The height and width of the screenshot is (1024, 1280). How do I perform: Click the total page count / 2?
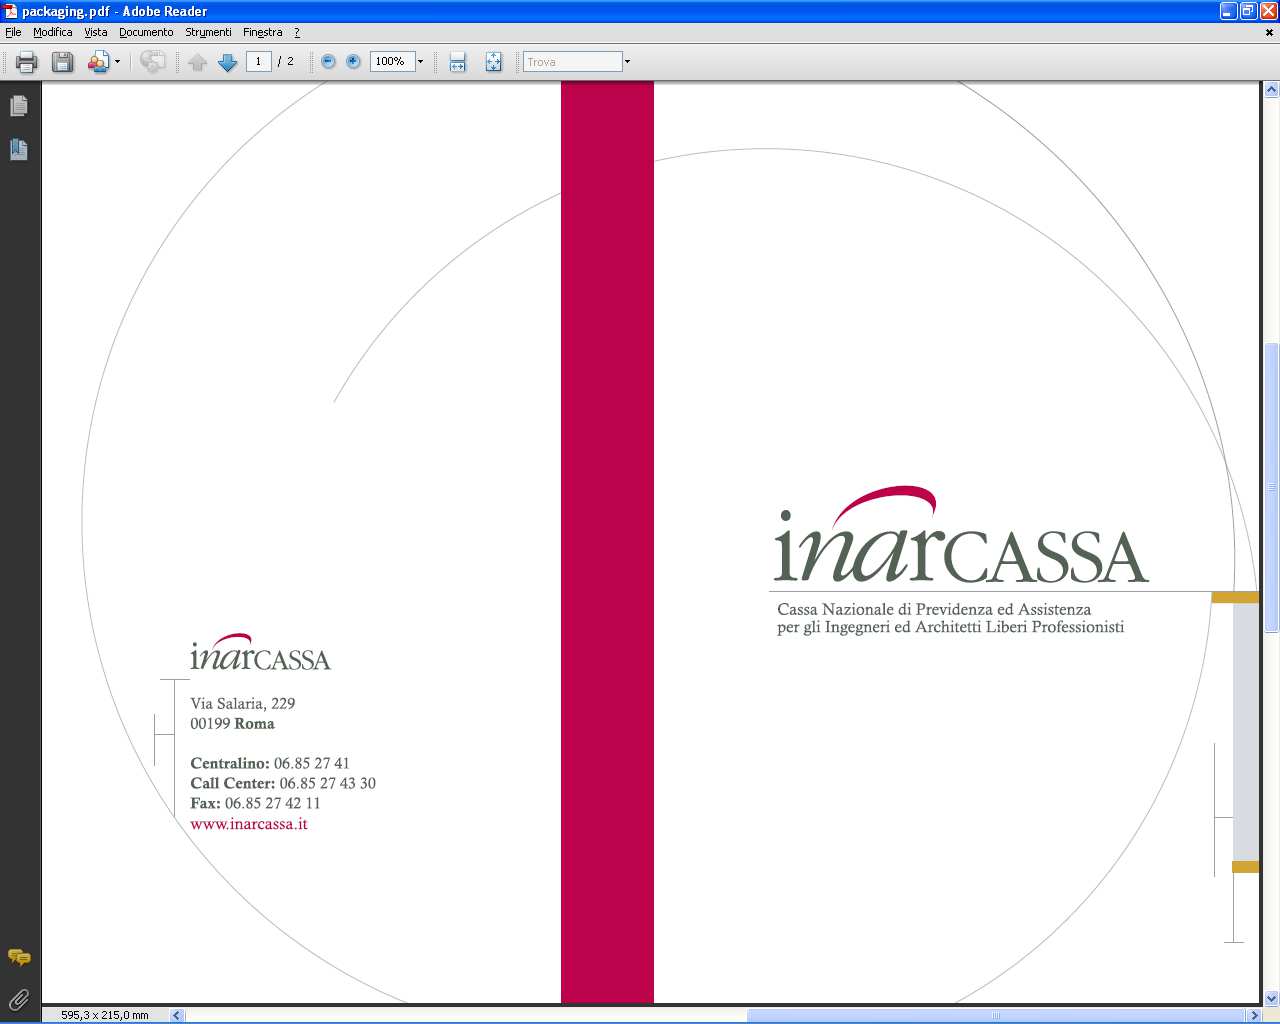286,61
